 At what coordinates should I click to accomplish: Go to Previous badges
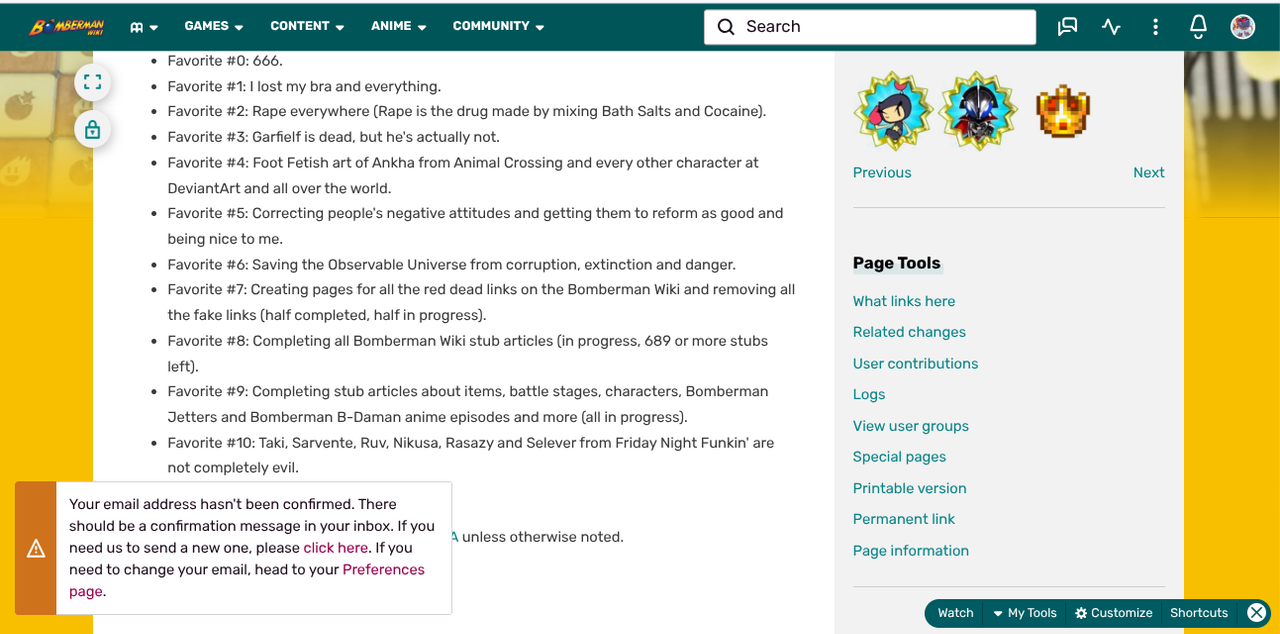(882, 172)
